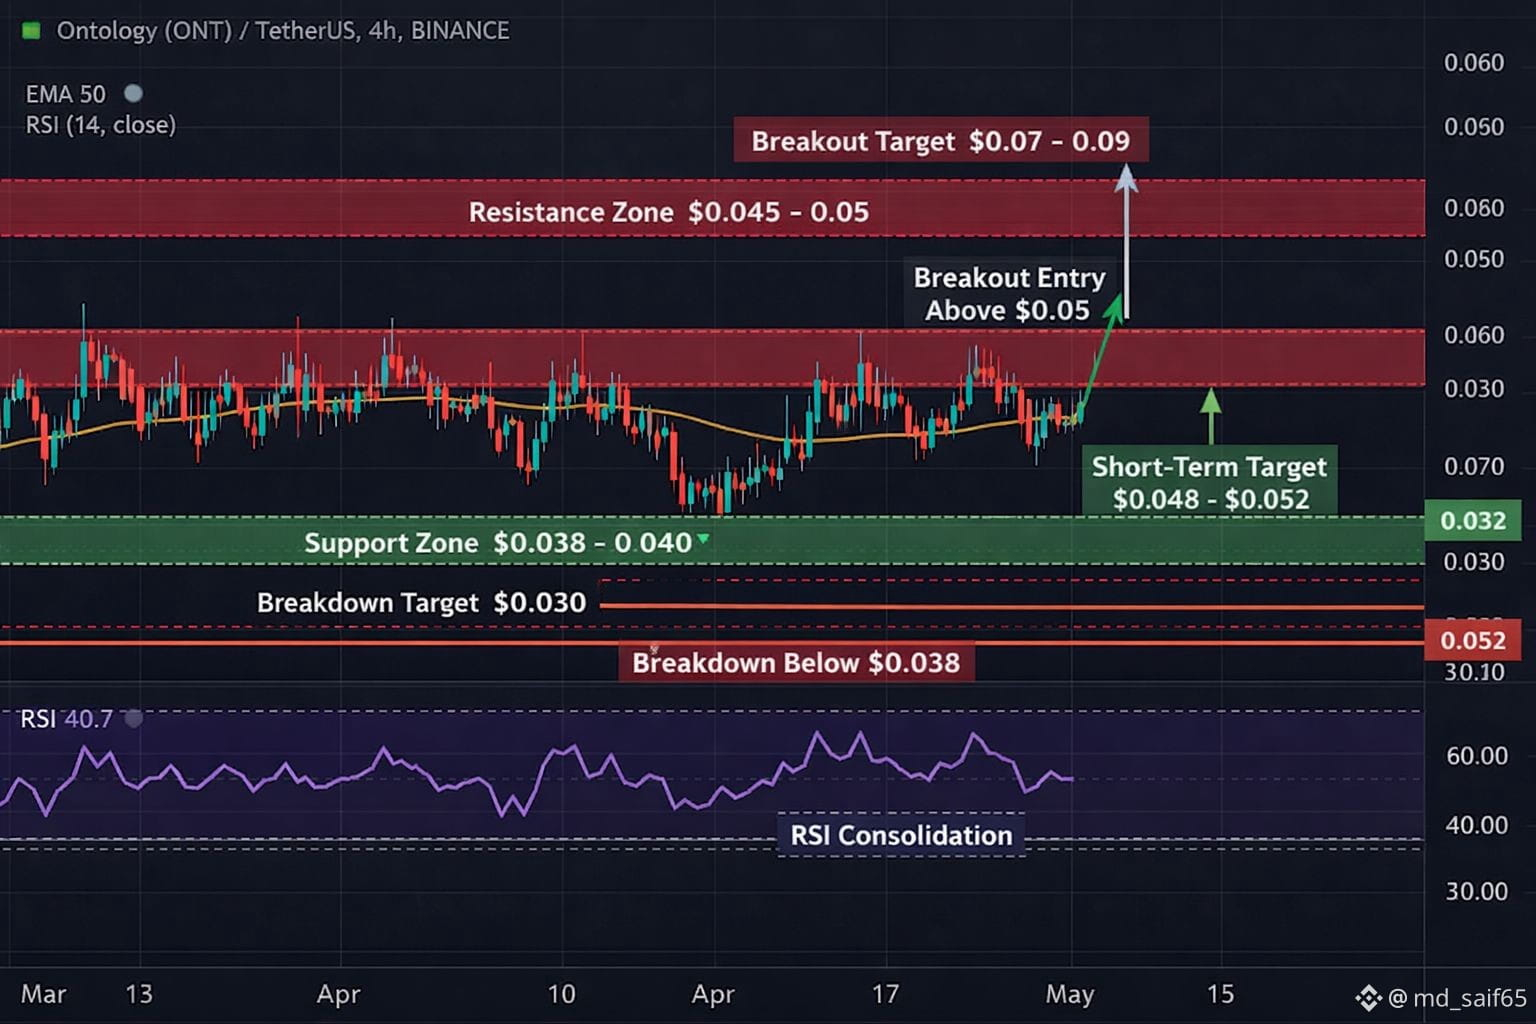
Task: Click the 10 date label on time axis
Action: pos(562,994)
